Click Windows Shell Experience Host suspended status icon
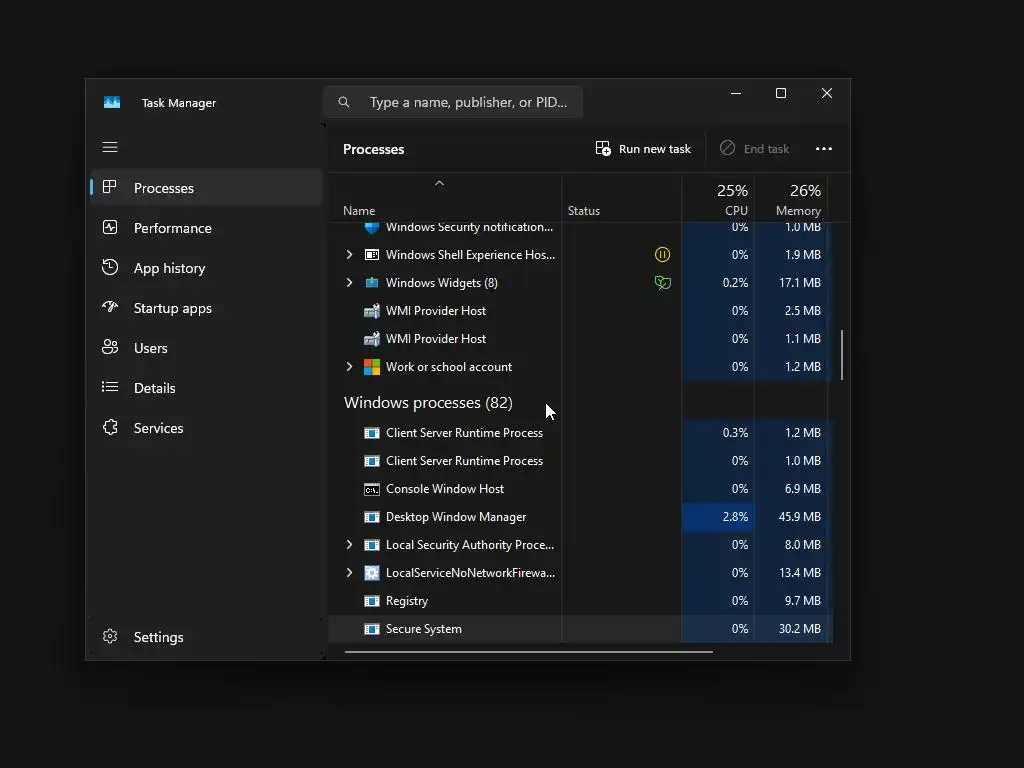 (x=662, y=255)
